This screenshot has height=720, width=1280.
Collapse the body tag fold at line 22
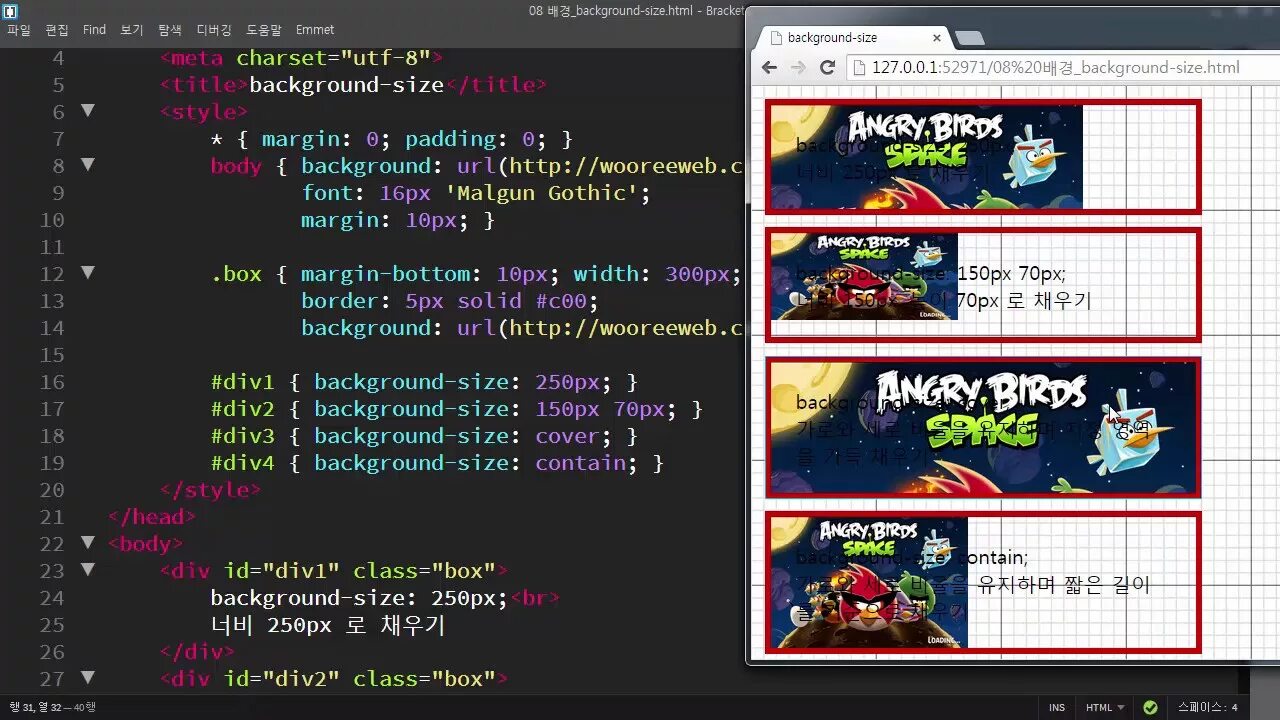pyautogui.click(x=87, y=543)
